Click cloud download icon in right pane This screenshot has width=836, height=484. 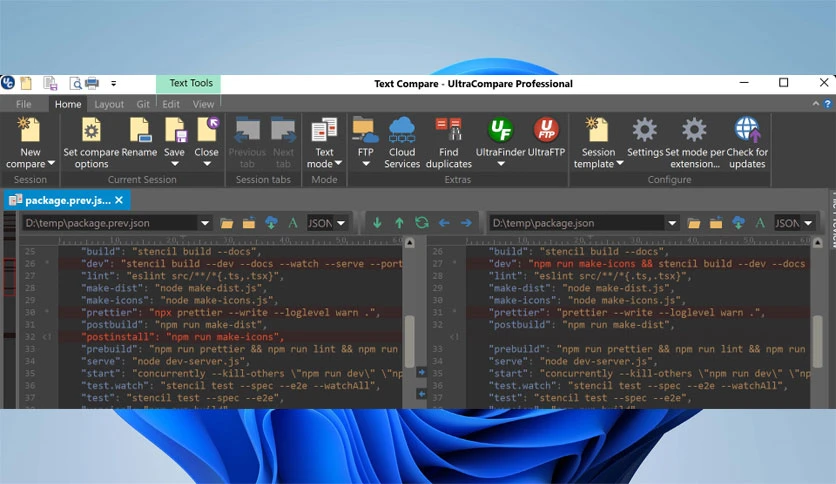(x=738, y=223)
